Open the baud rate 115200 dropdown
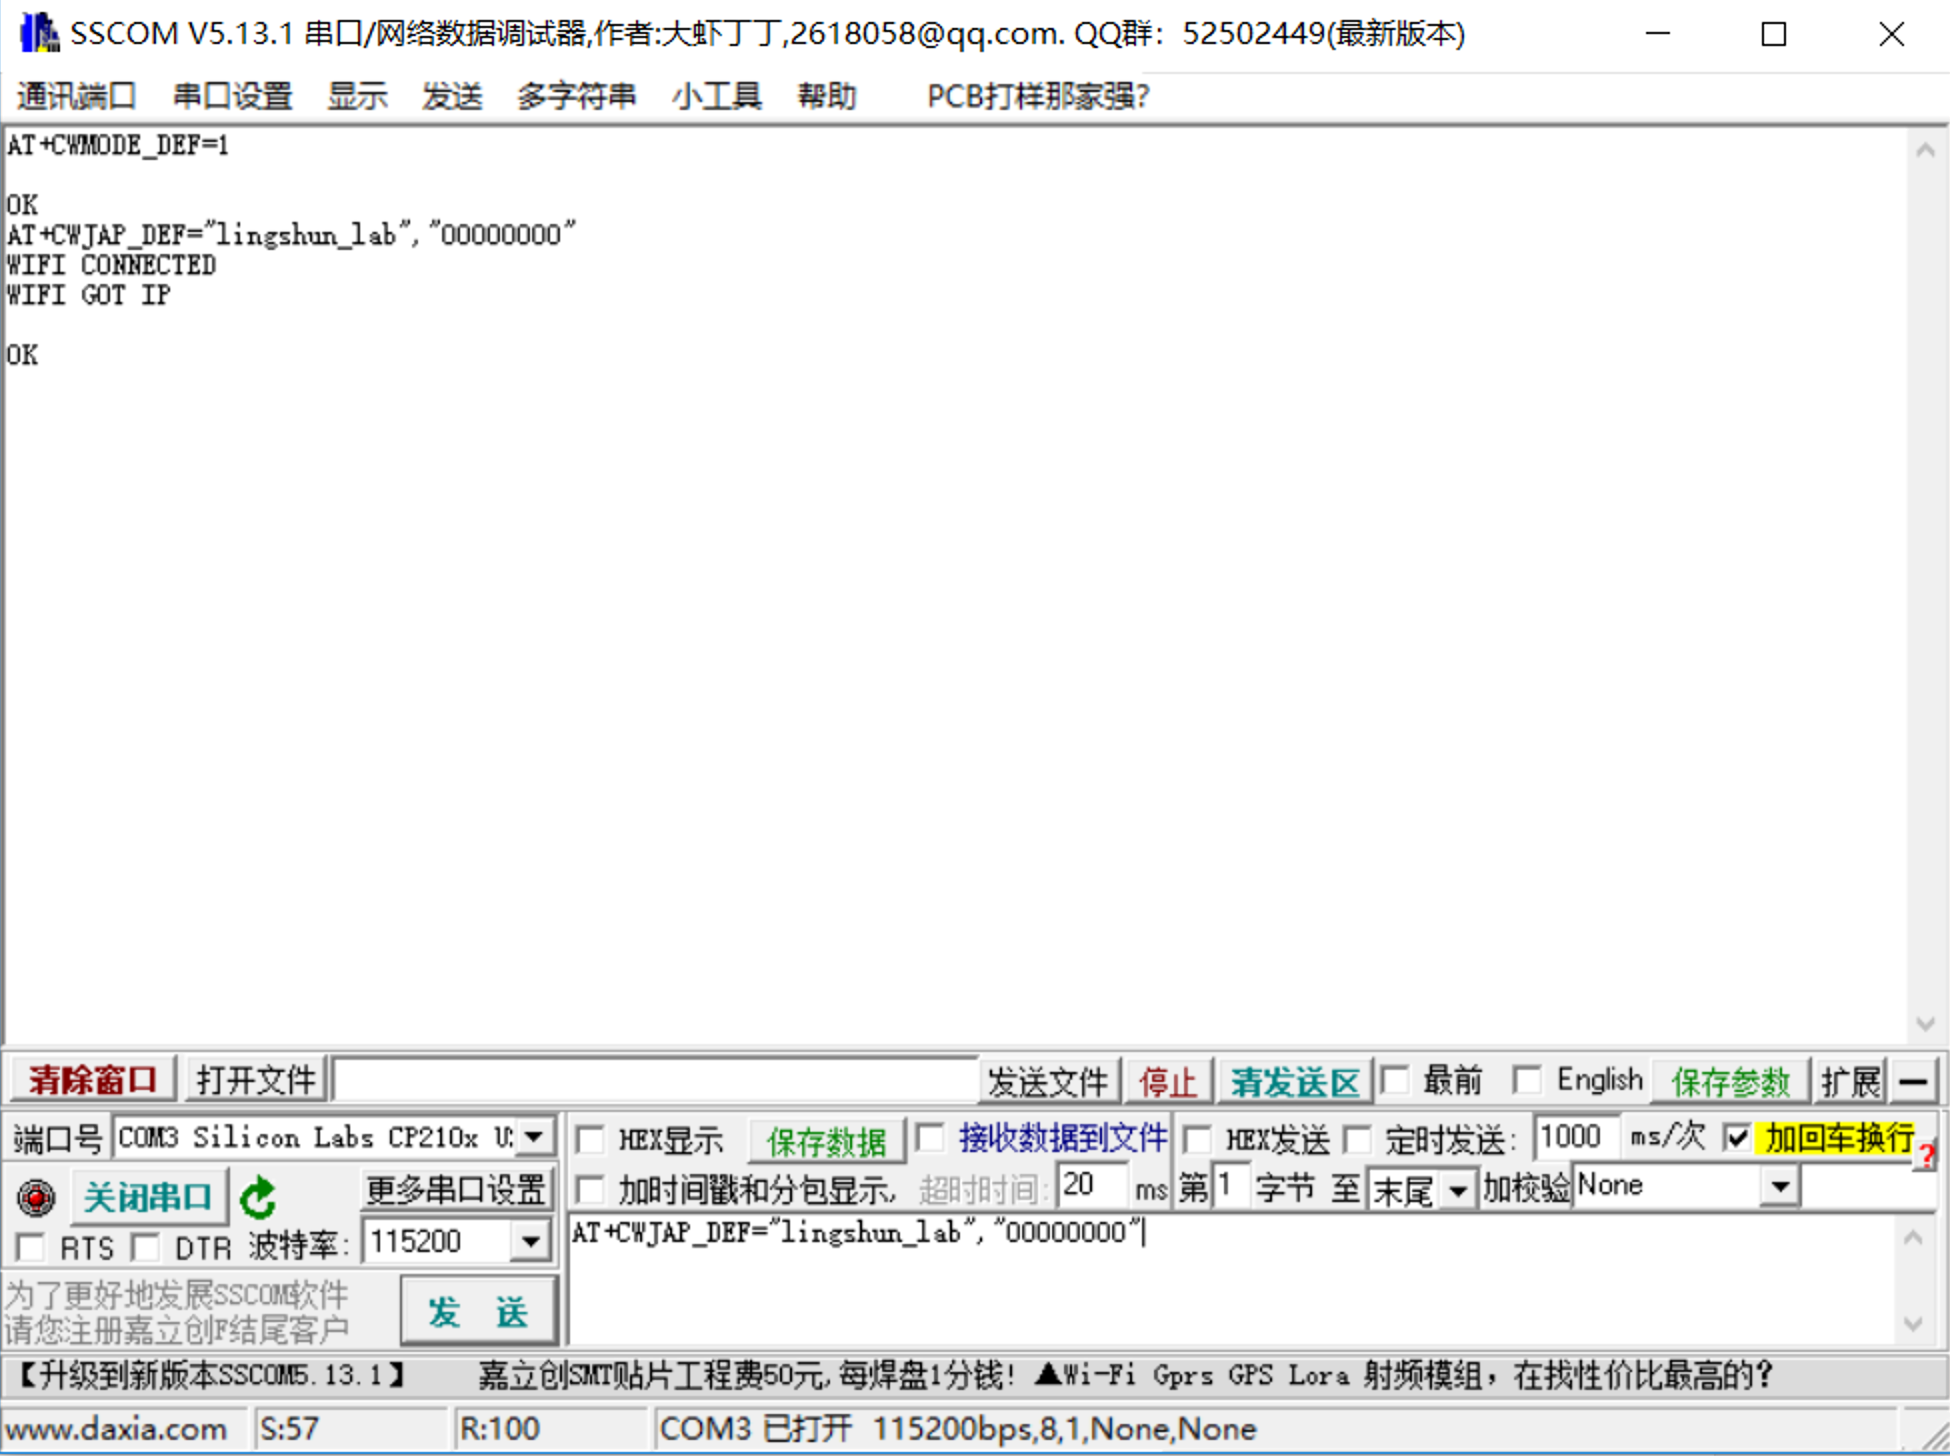 pos(530,1242)
